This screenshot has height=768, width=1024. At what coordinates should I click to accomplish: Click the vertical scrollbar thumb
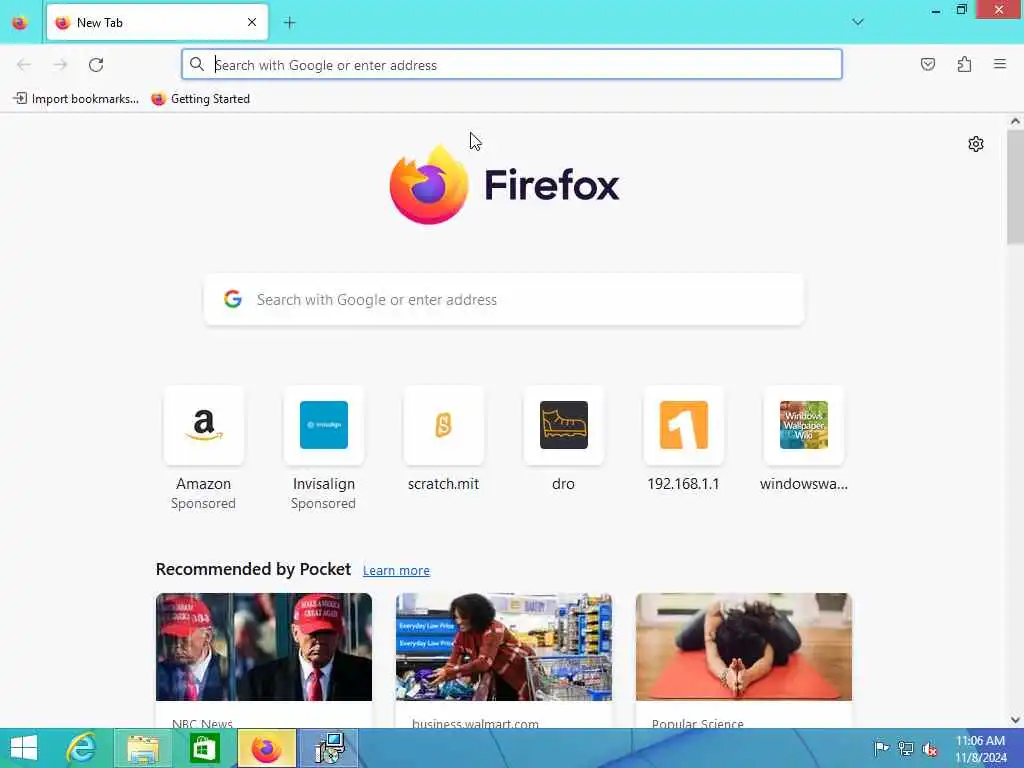point(1015,187)
